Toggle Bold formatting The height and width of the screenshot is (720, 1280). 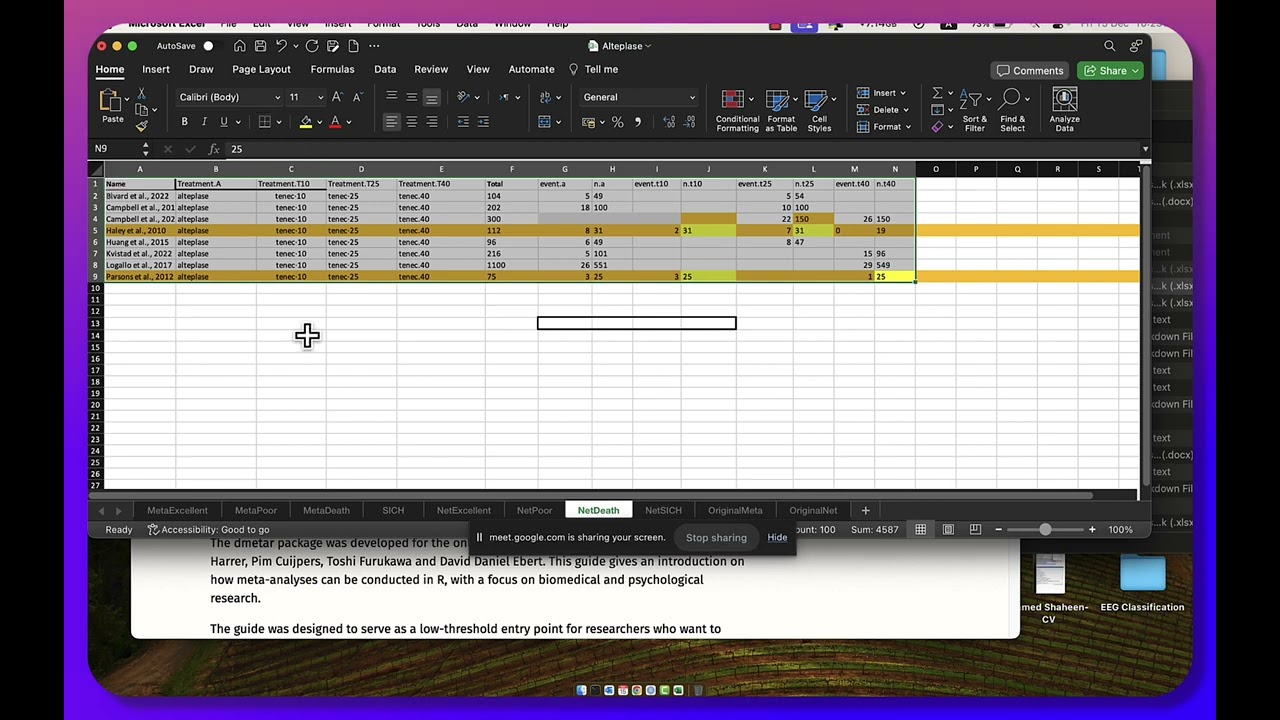[184, 122]
